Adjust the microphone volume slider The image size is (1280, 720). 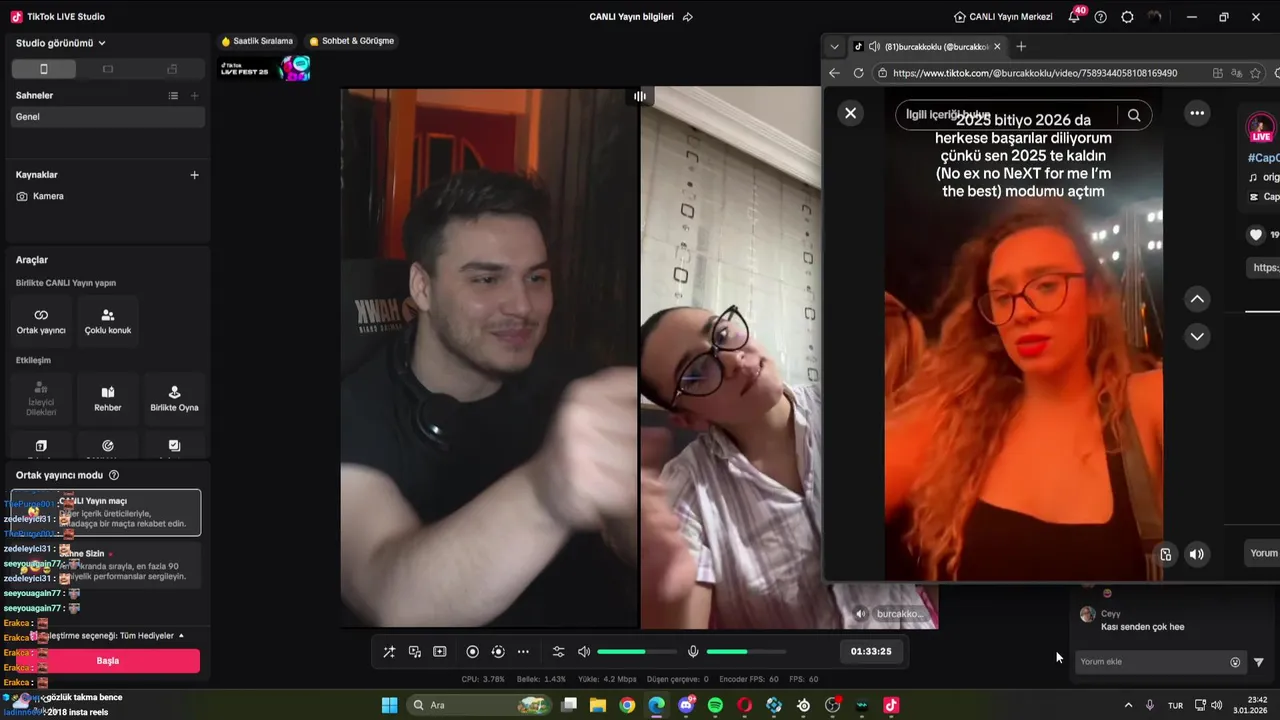pyautogui.click(x=746, y=652)
